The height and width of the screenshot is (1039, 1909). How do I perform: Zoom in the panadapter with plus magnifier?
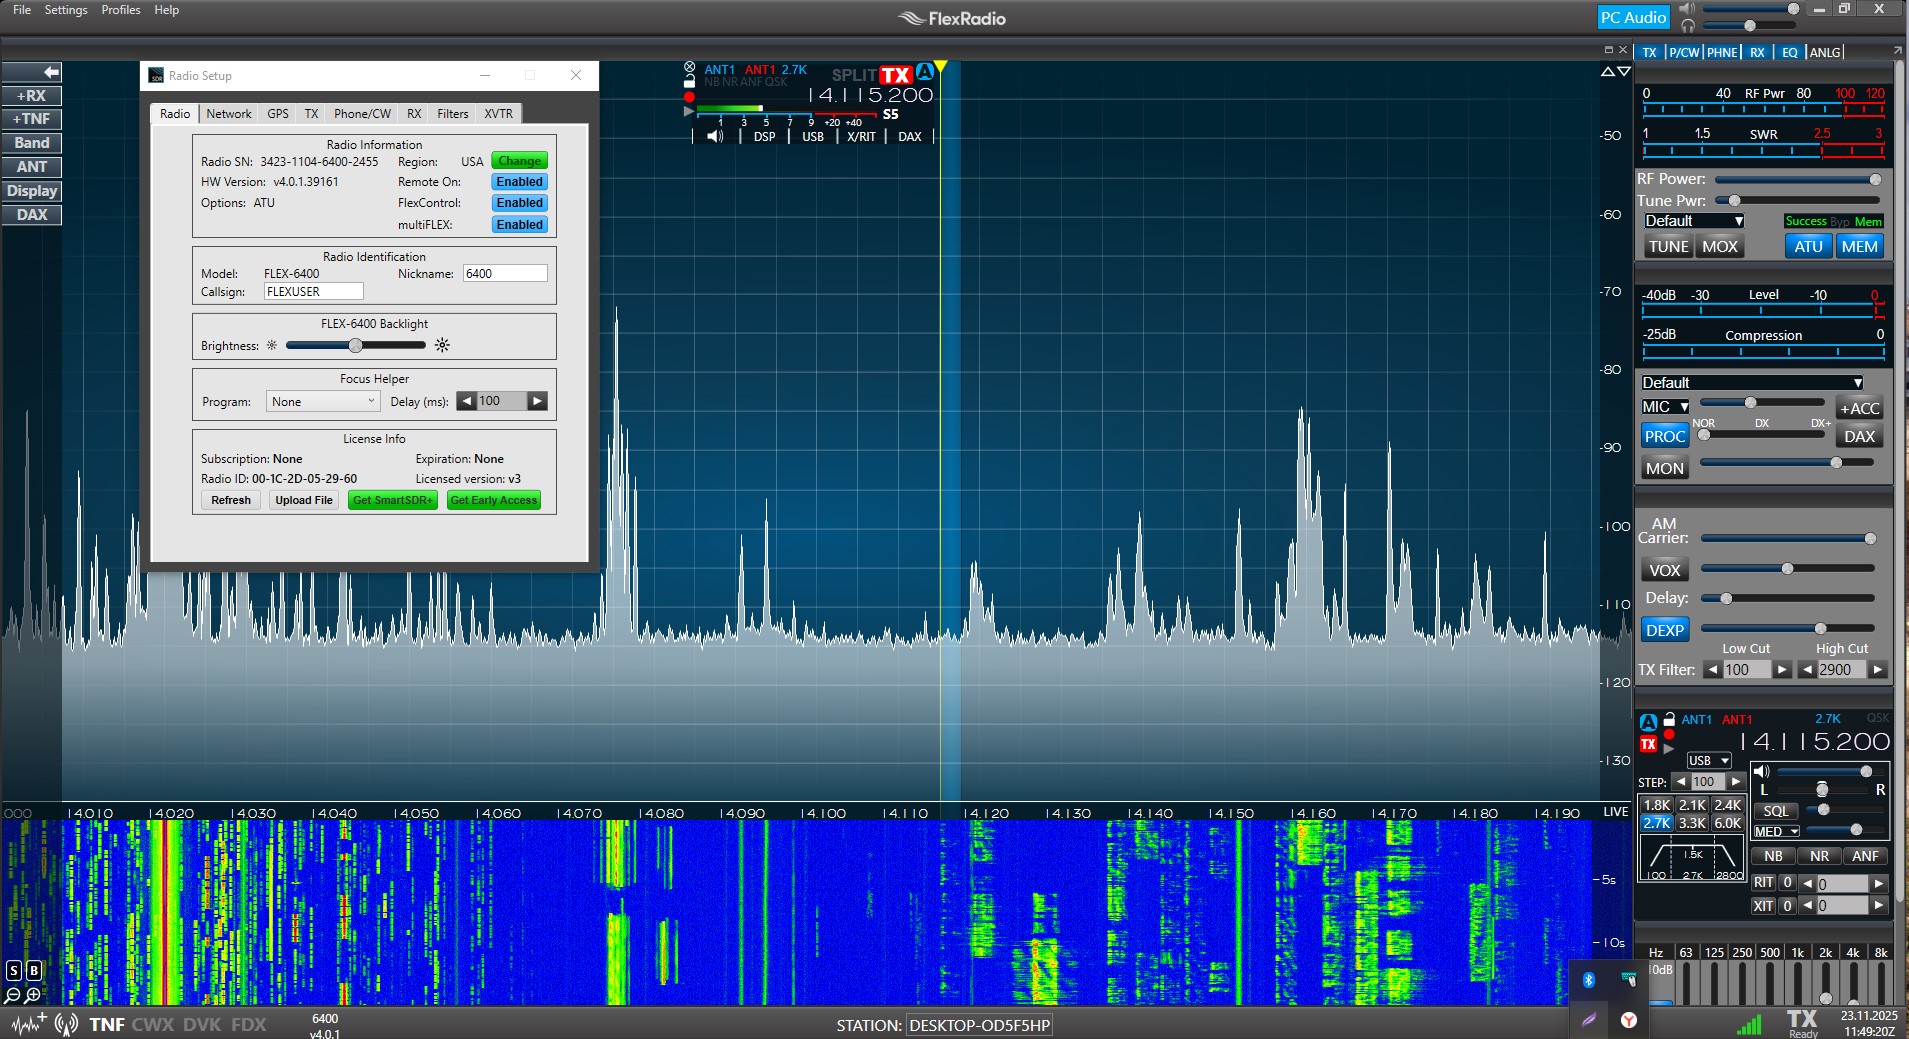click(33, 995)
